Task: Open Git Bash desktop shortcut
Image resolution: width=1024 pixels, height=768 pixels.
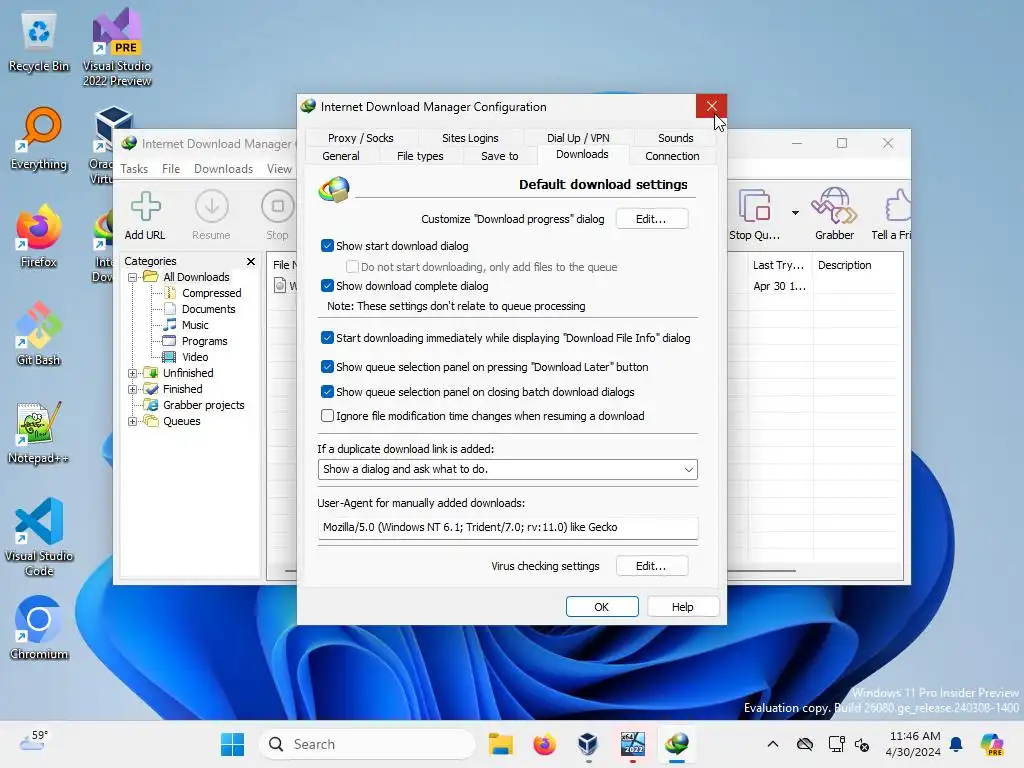Action: coord(39,334)
